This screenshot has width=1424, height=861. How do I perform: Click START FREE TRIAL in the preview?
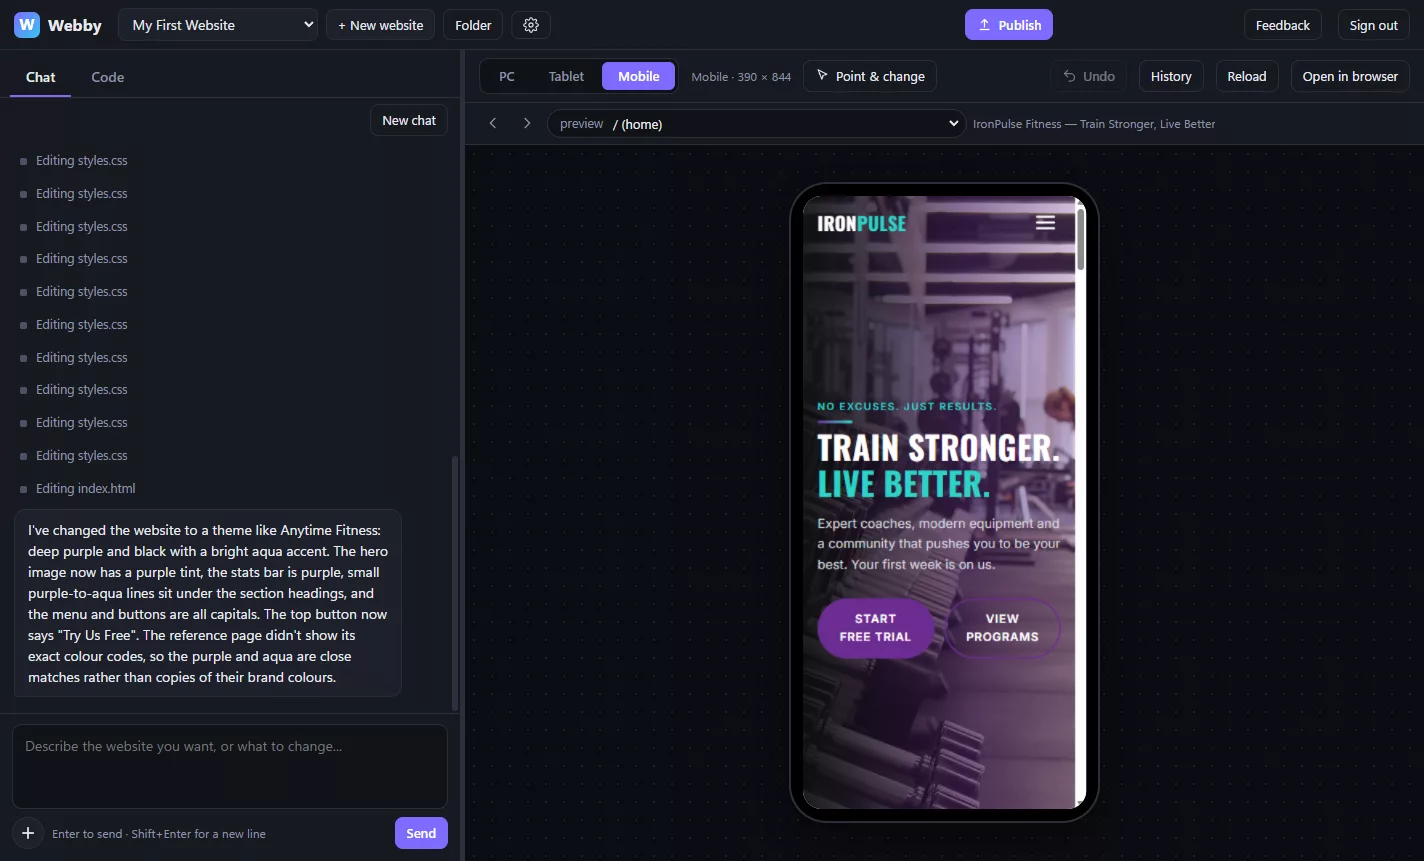pos(875,628)
